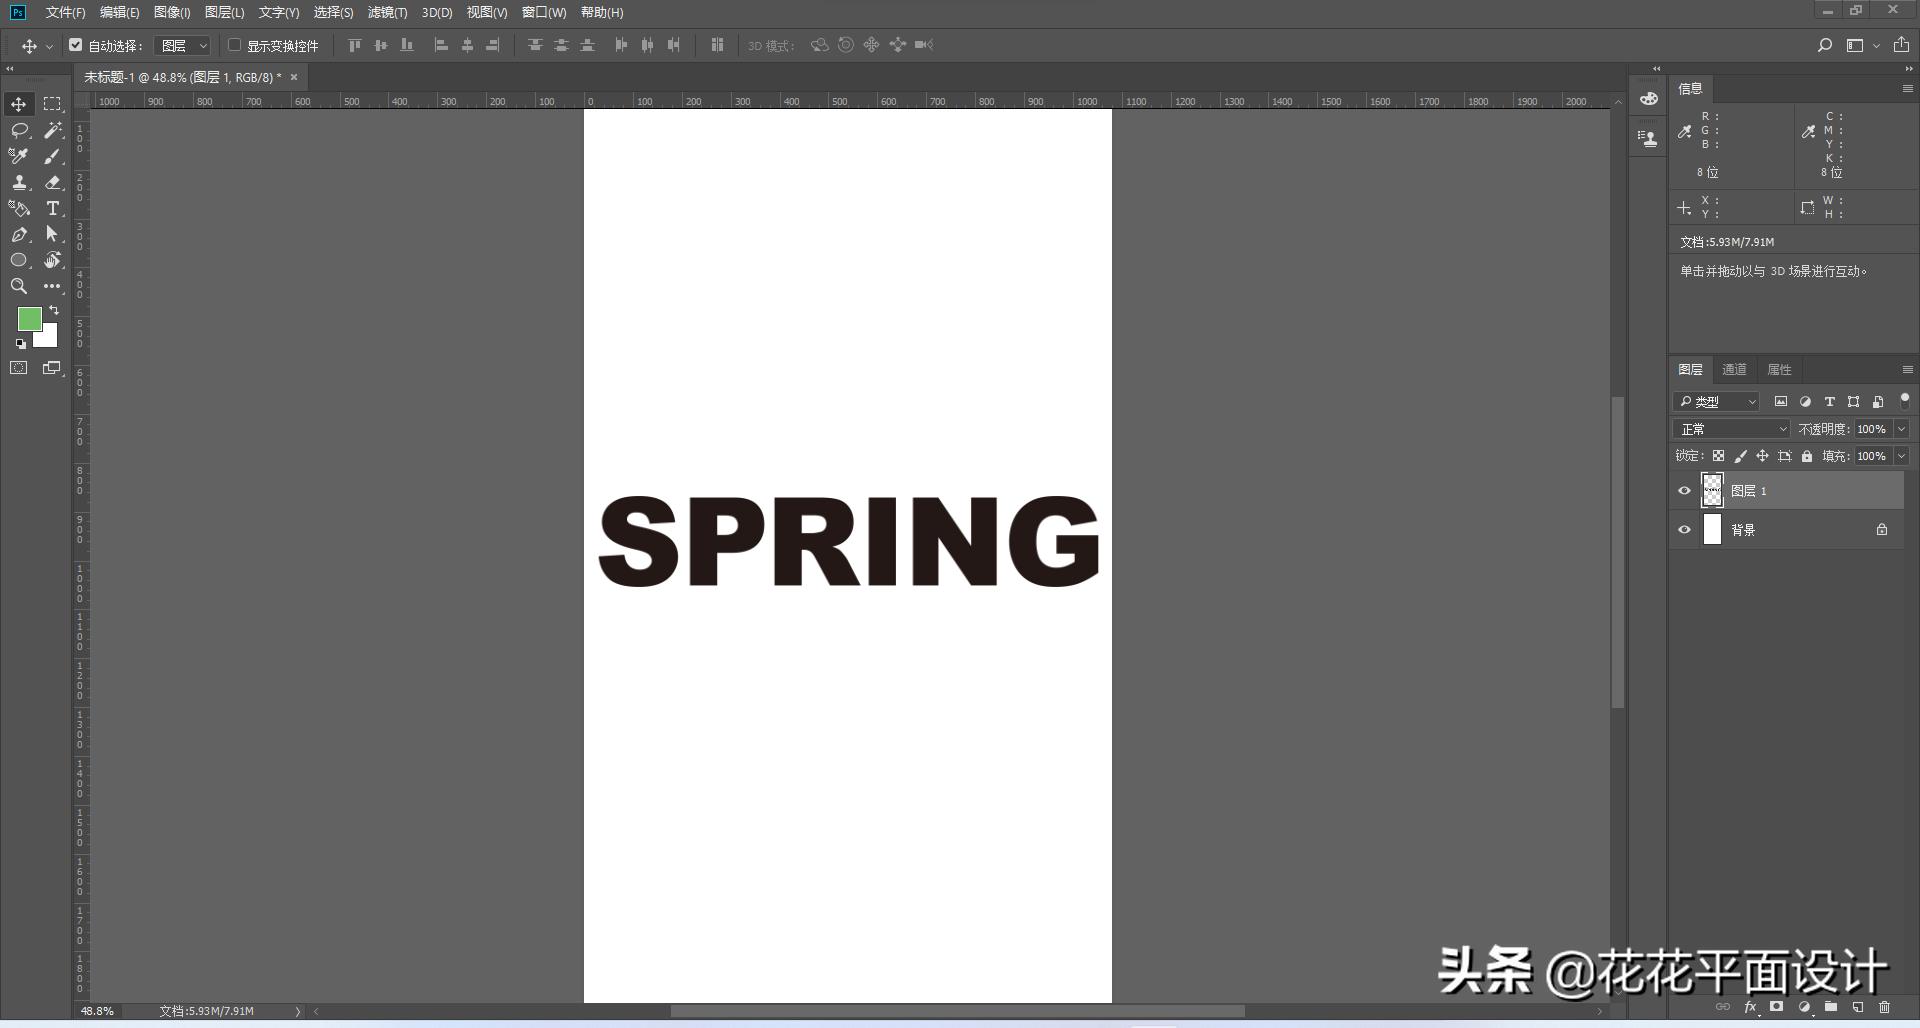The image size is (1920, 1028).
Task: Select the Lasso tool
Action: [19, 131]
